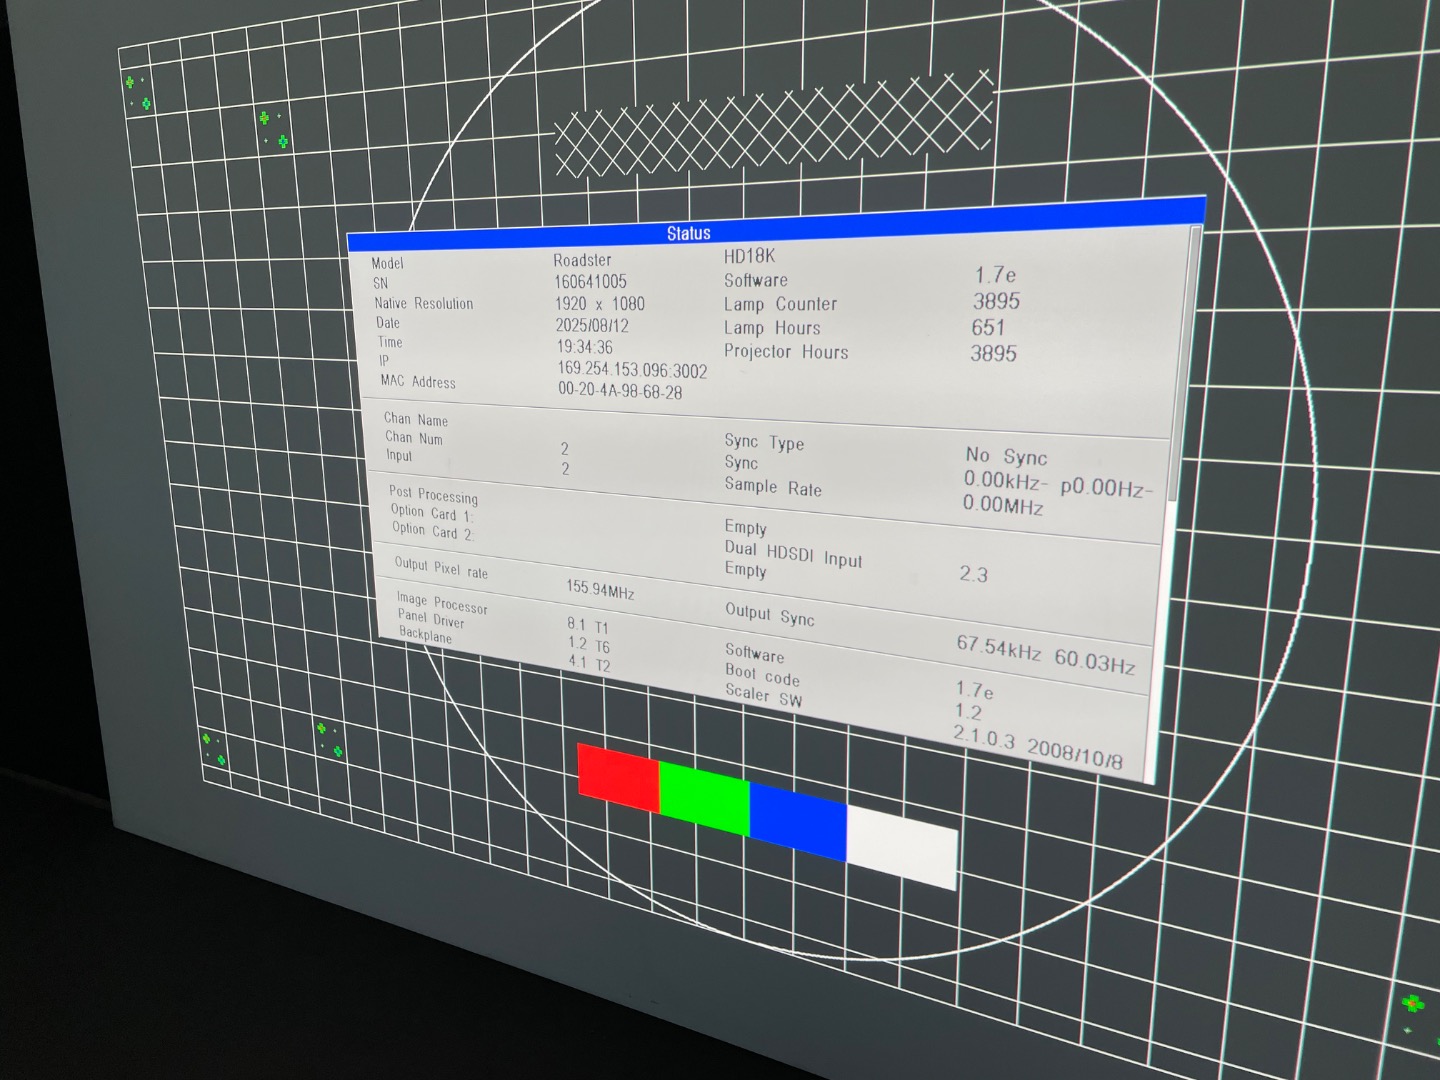Click the date value "2025/08/12"
This screenshot has width=1440, height=1080.
[592, 326]
